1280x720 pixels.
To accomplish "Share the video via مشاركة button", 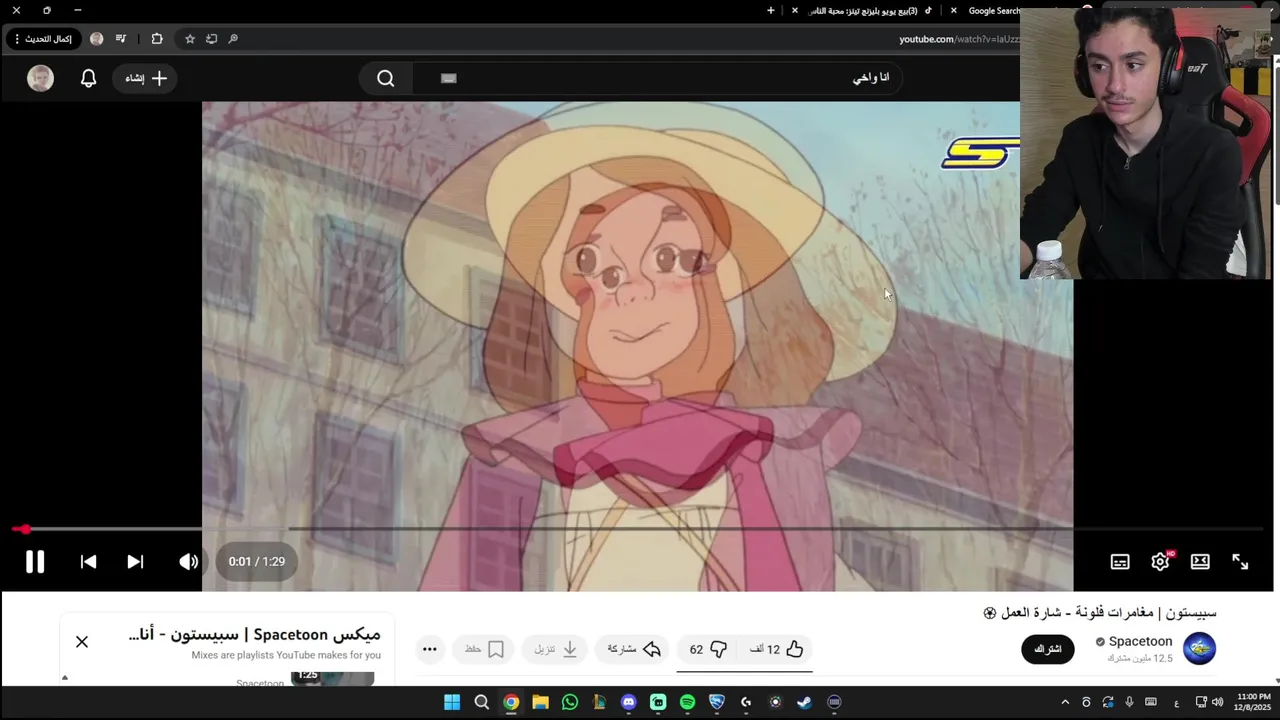I will click(x=634, y=649).
